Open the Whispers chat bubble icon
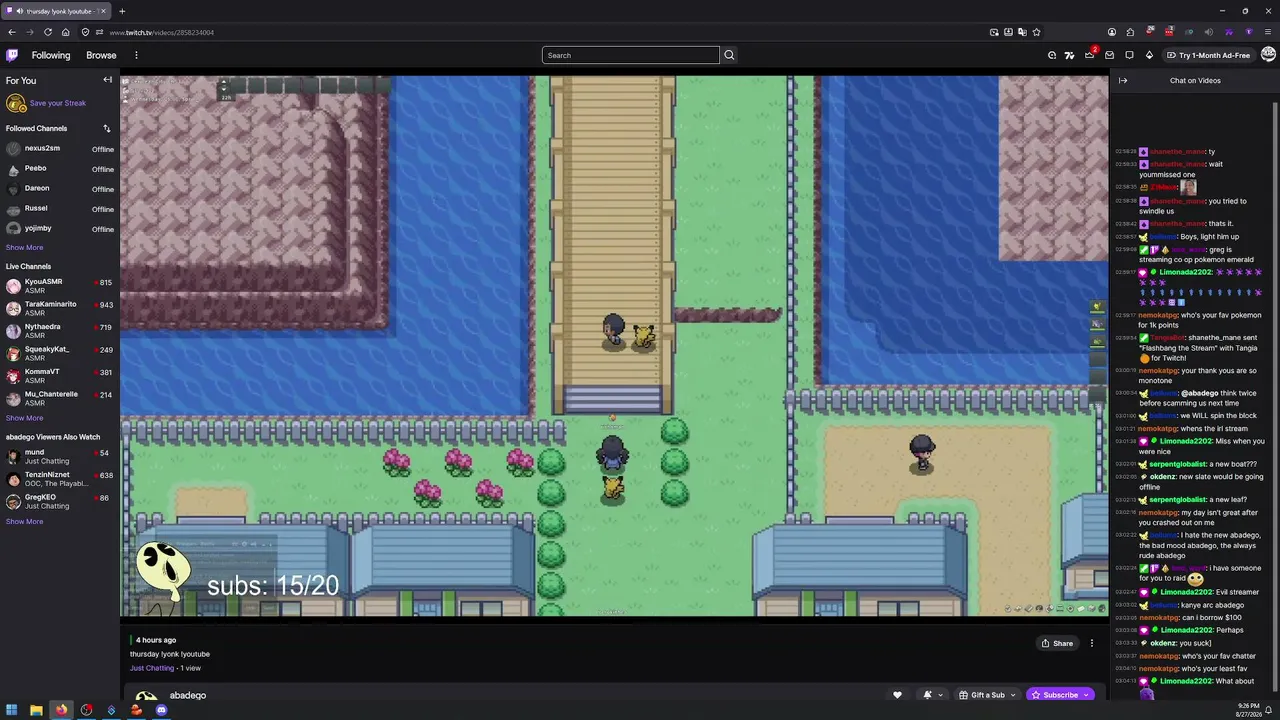 pos(1129,55)
